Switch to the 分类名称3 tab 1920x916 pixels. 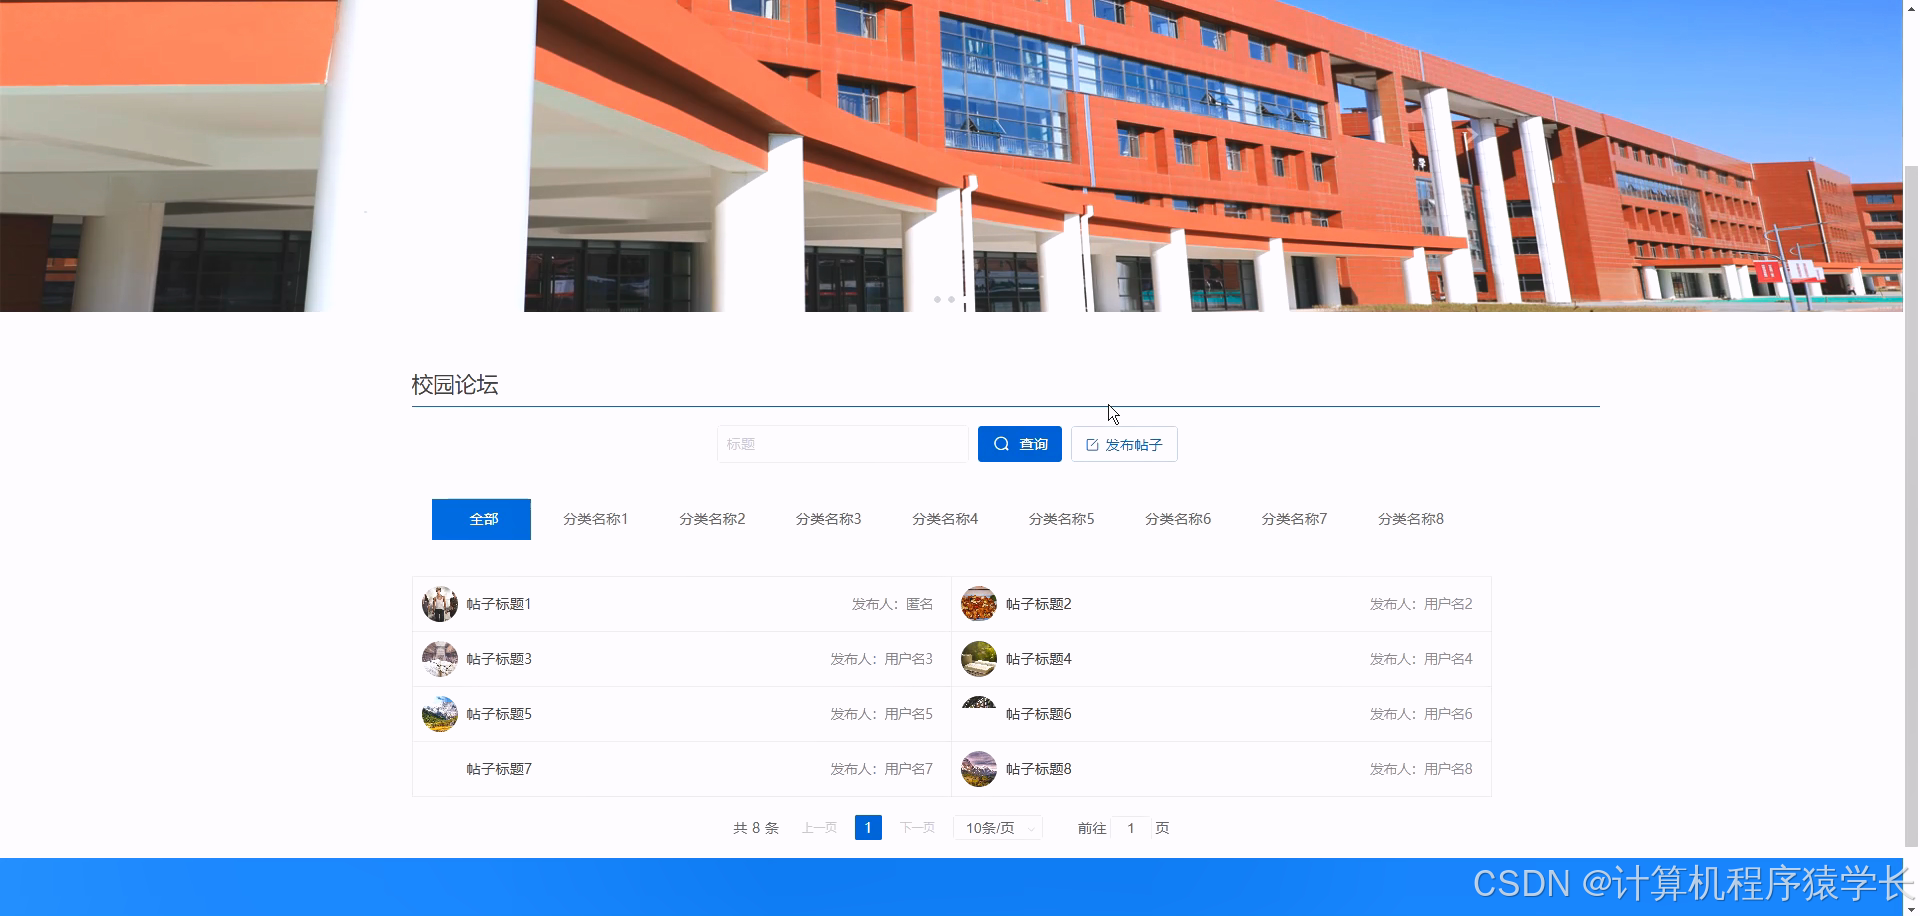pyautogui.click(x=828, y=519)
